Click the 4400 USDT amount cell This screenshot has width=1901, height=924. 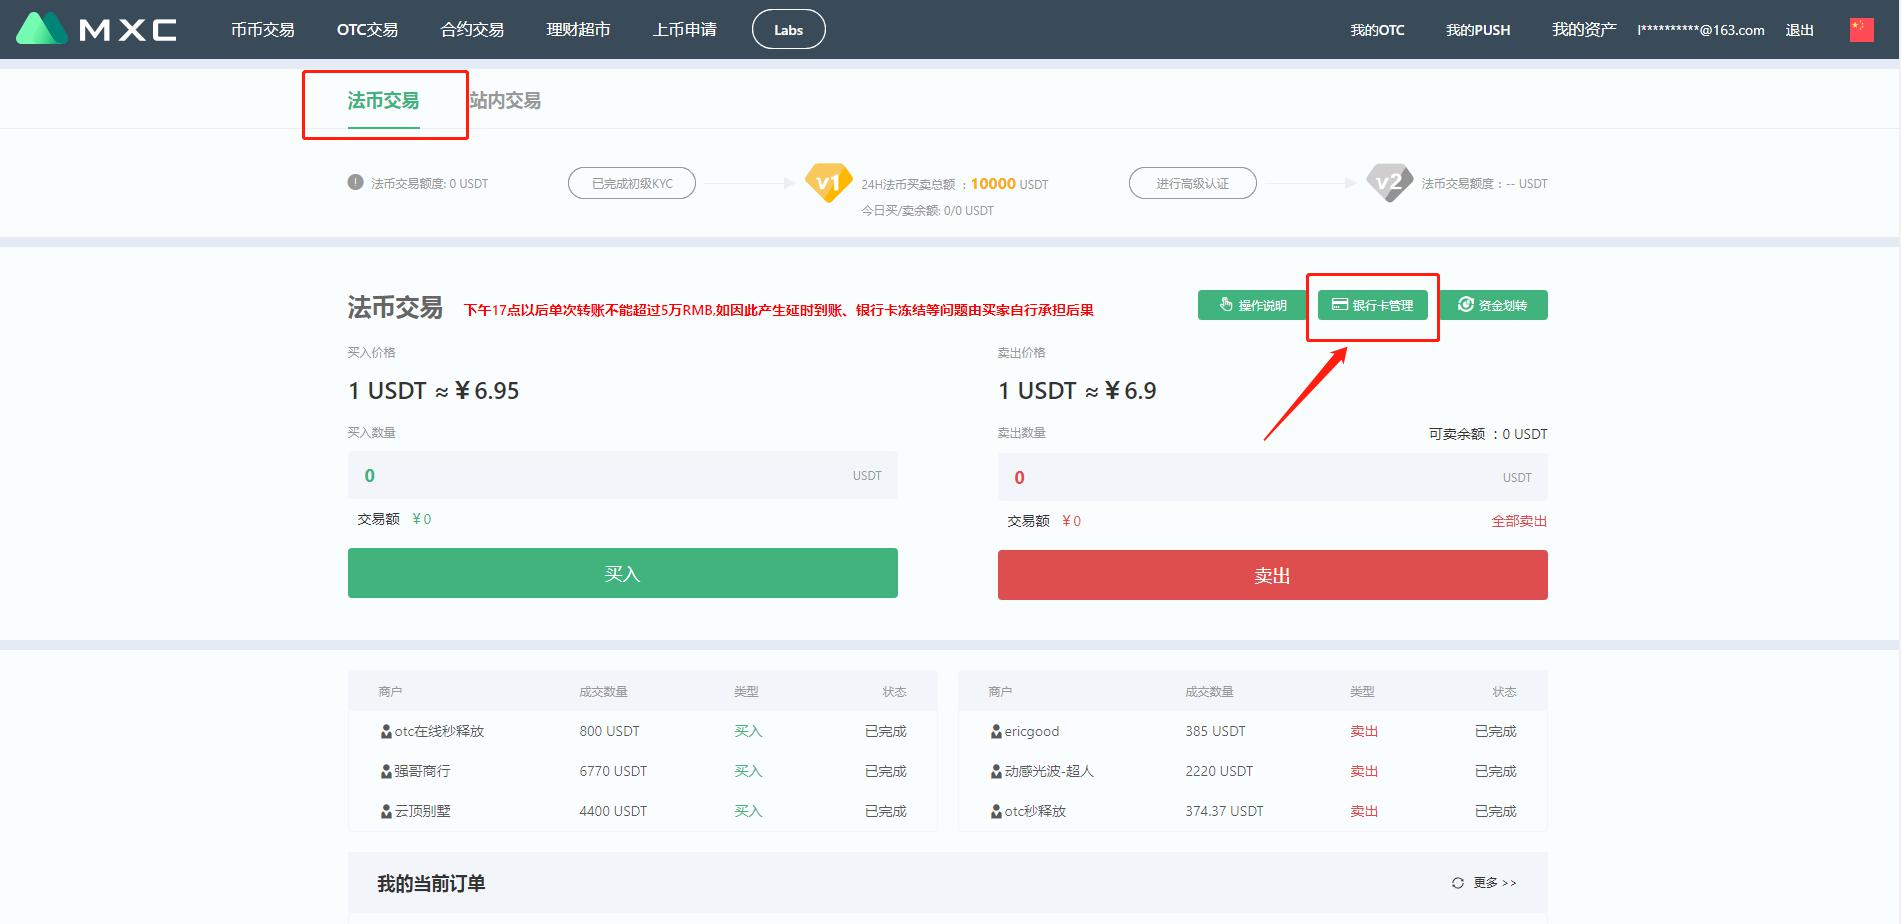(613, 811)
